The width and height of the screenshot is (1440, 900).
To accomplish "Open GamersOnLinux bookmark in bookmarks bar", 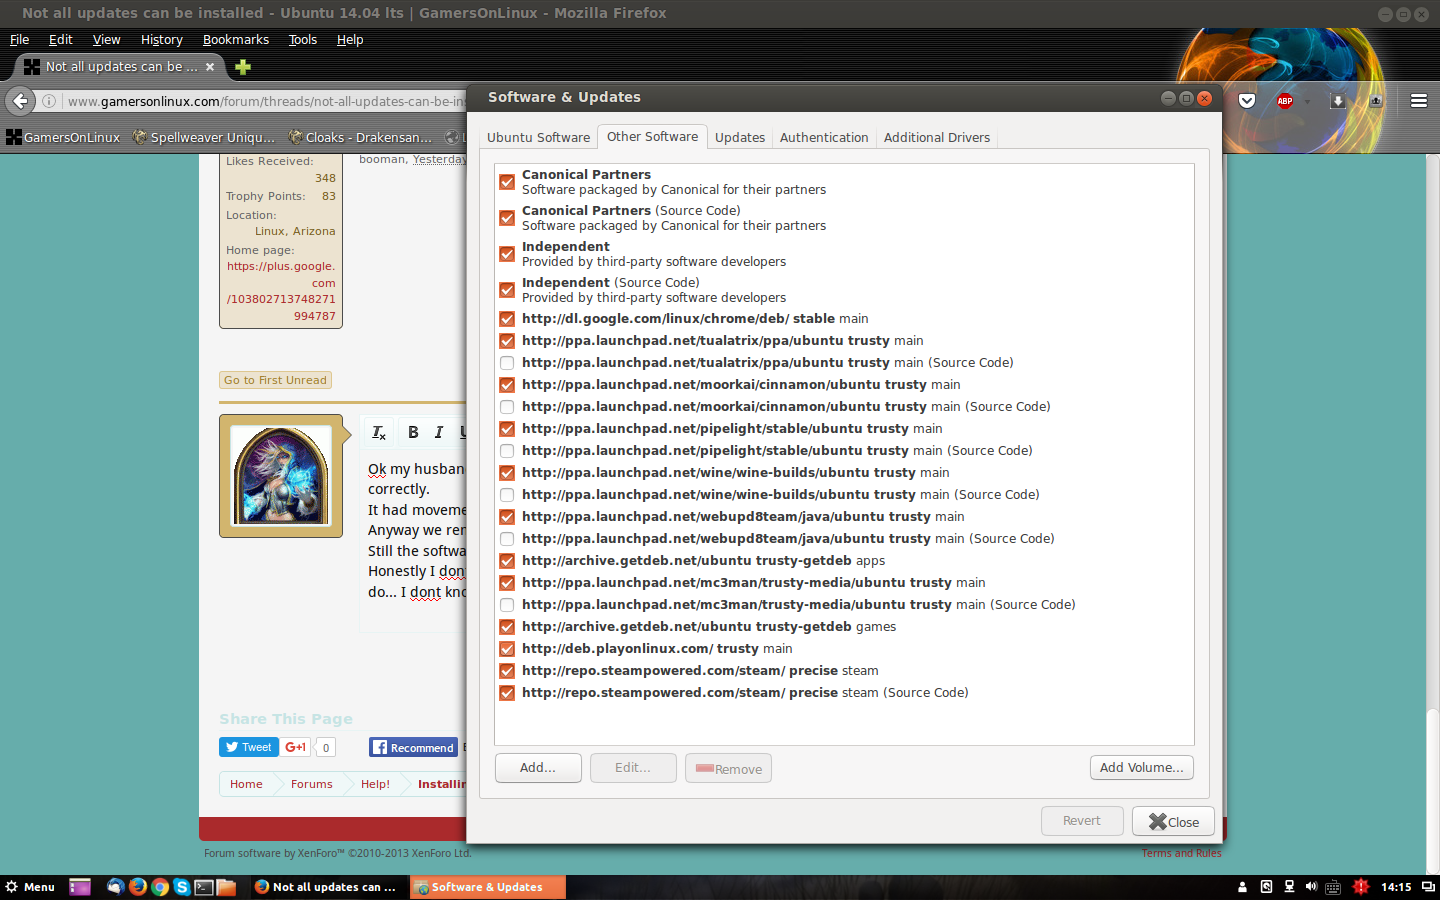I will [x=63, y=137].
